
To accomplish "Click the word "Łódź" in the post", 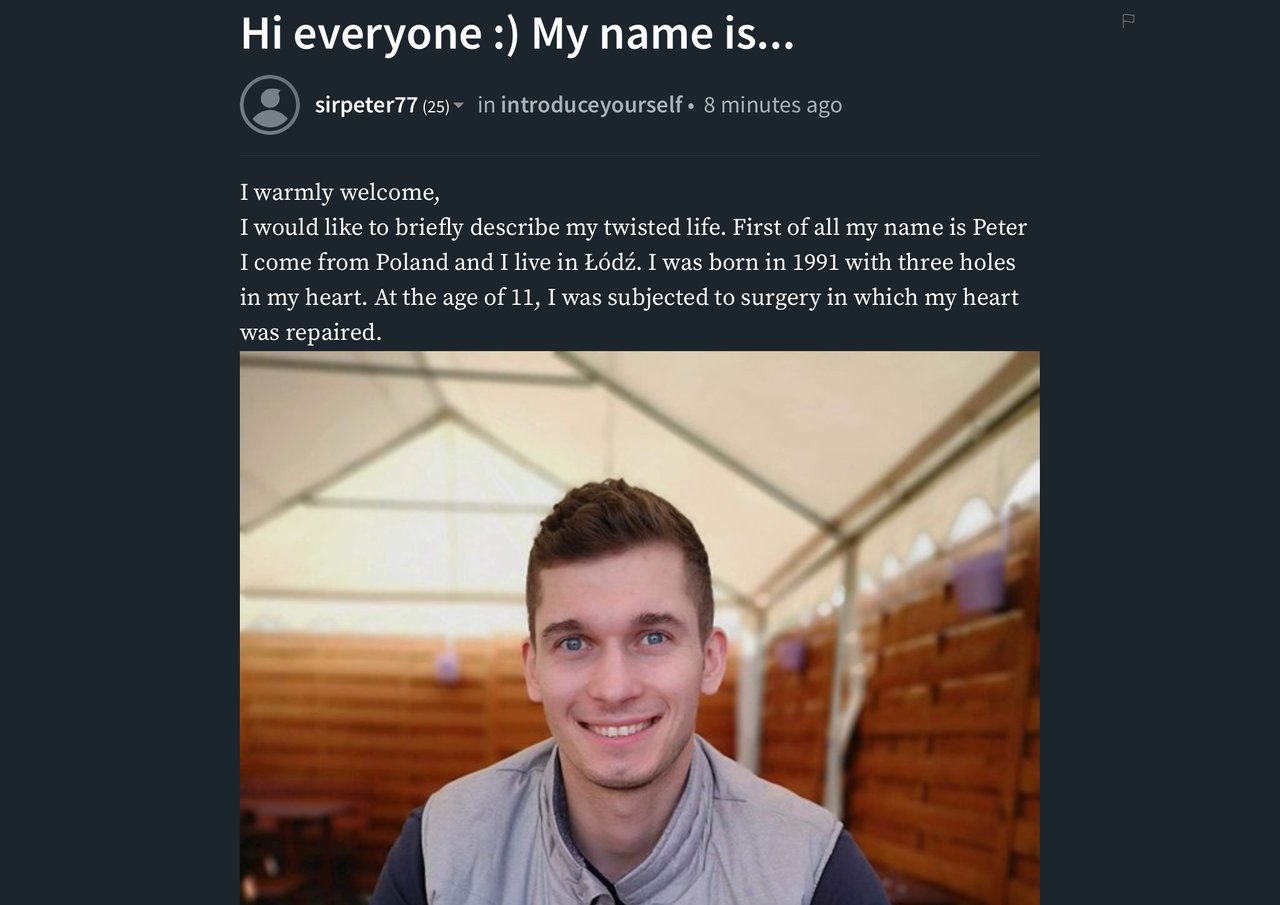I will click(612, 262).
